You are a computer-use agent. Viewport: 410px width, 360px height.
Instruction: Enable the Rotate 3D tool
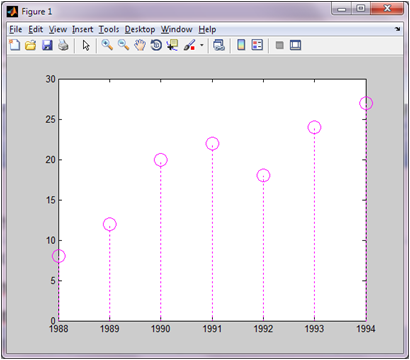(x=156, y=45)
